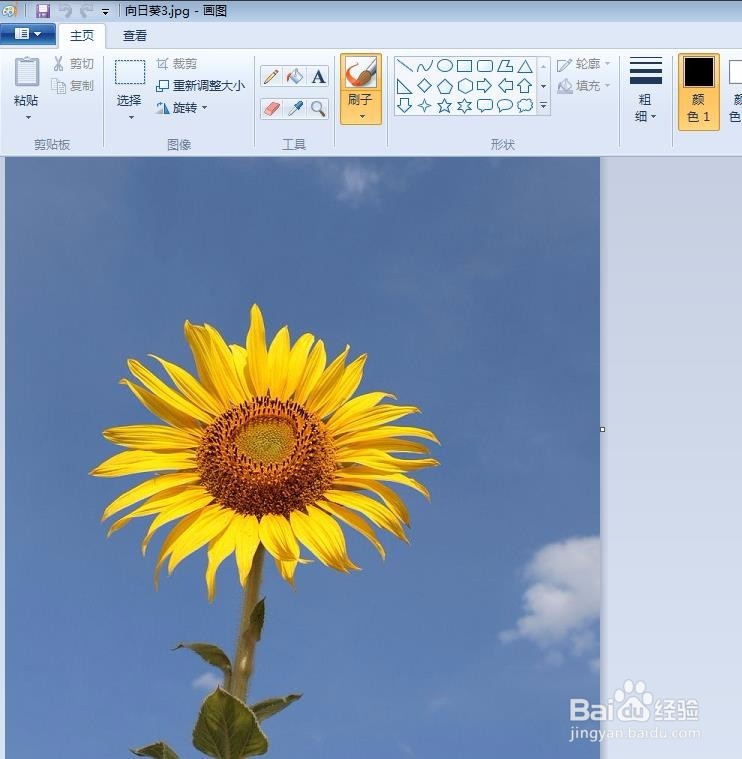Pick the Polygon shape
742x759 pixels.
[x=505, y=65]
